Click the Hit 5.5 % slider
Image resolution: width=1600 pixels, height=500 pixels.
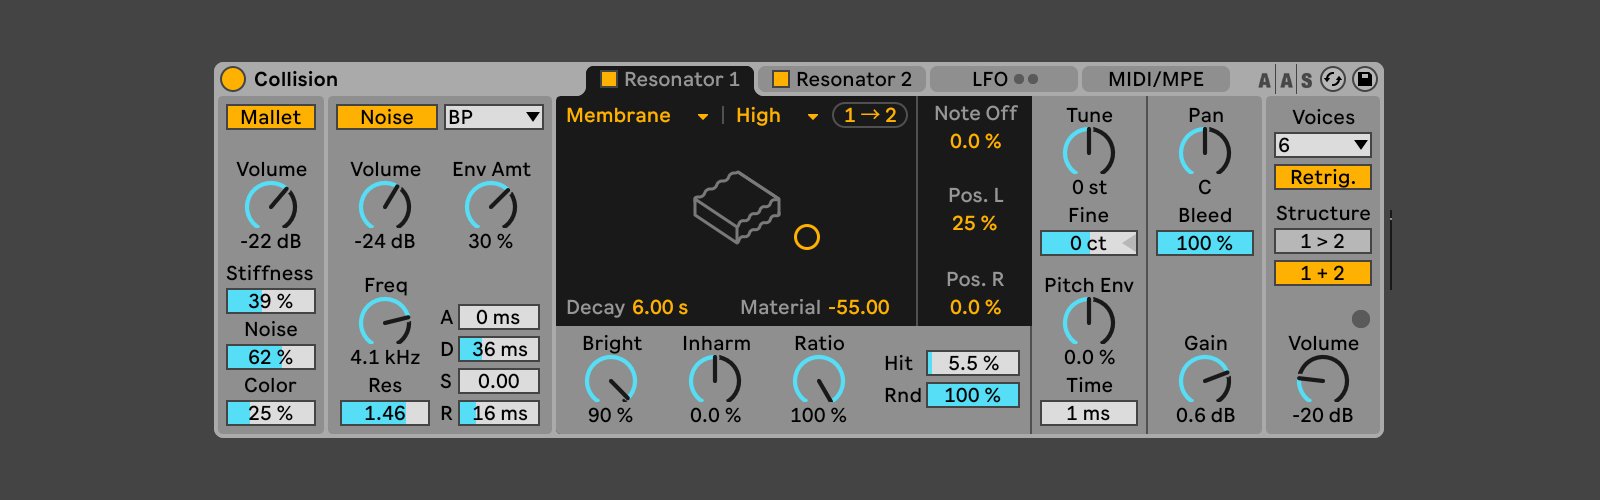pyautogui.click(x=973, y=363)
